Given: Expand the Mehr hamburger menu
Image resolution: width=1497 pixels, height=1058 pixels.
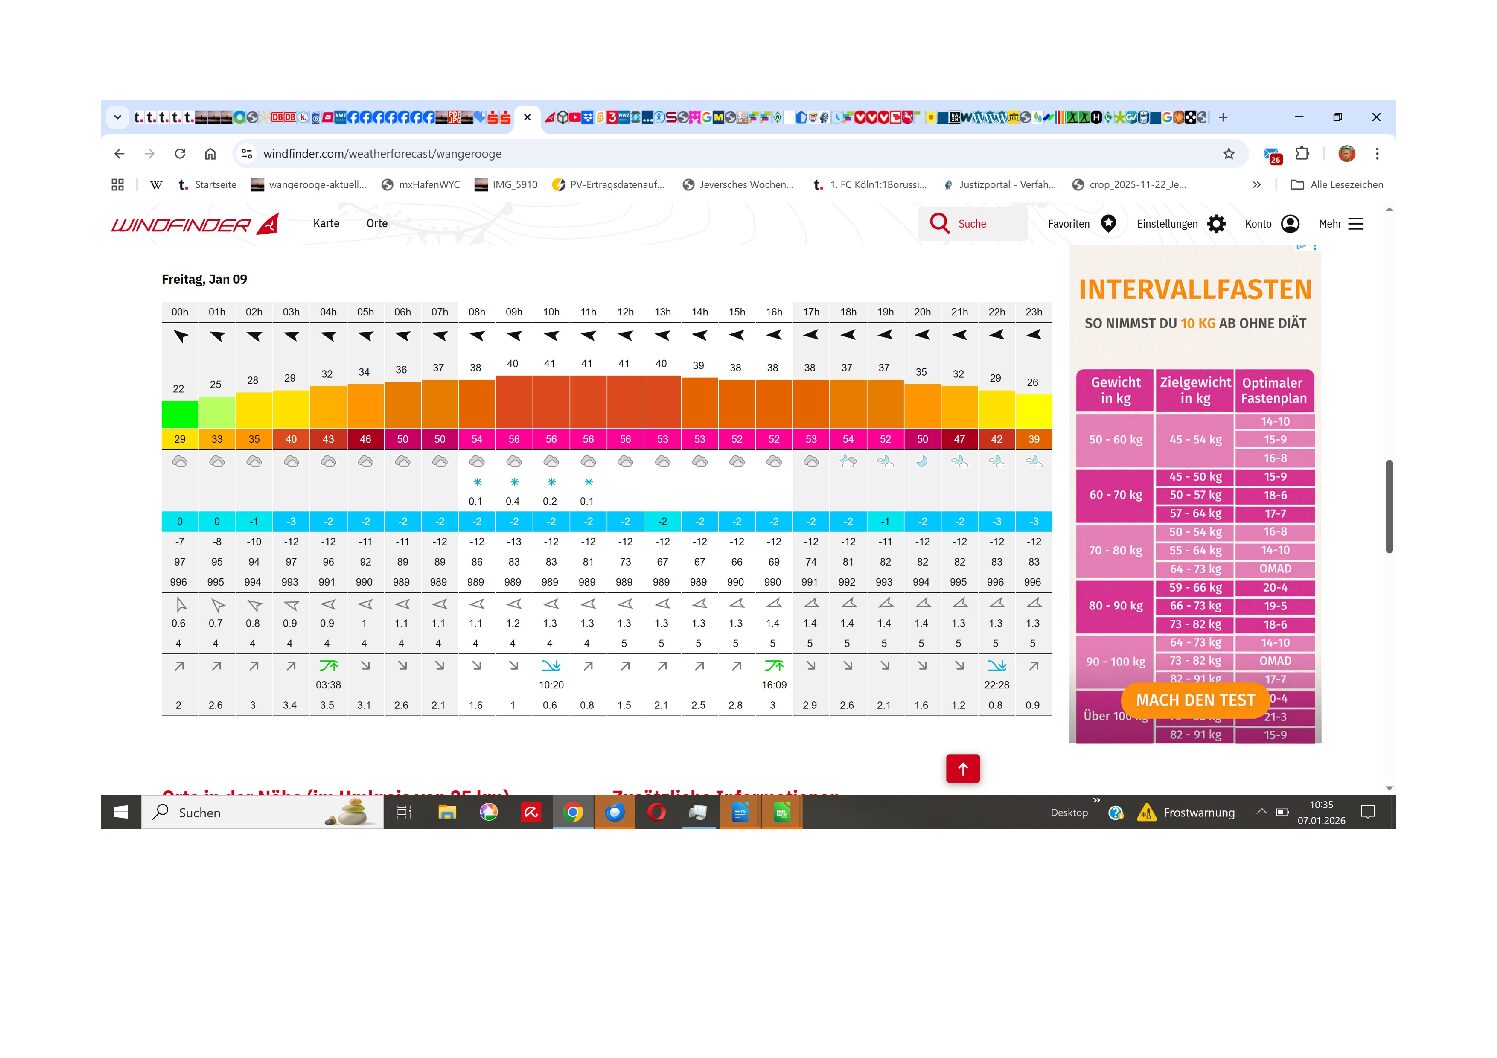Looking at the screenshot, I should (1356, 224).
